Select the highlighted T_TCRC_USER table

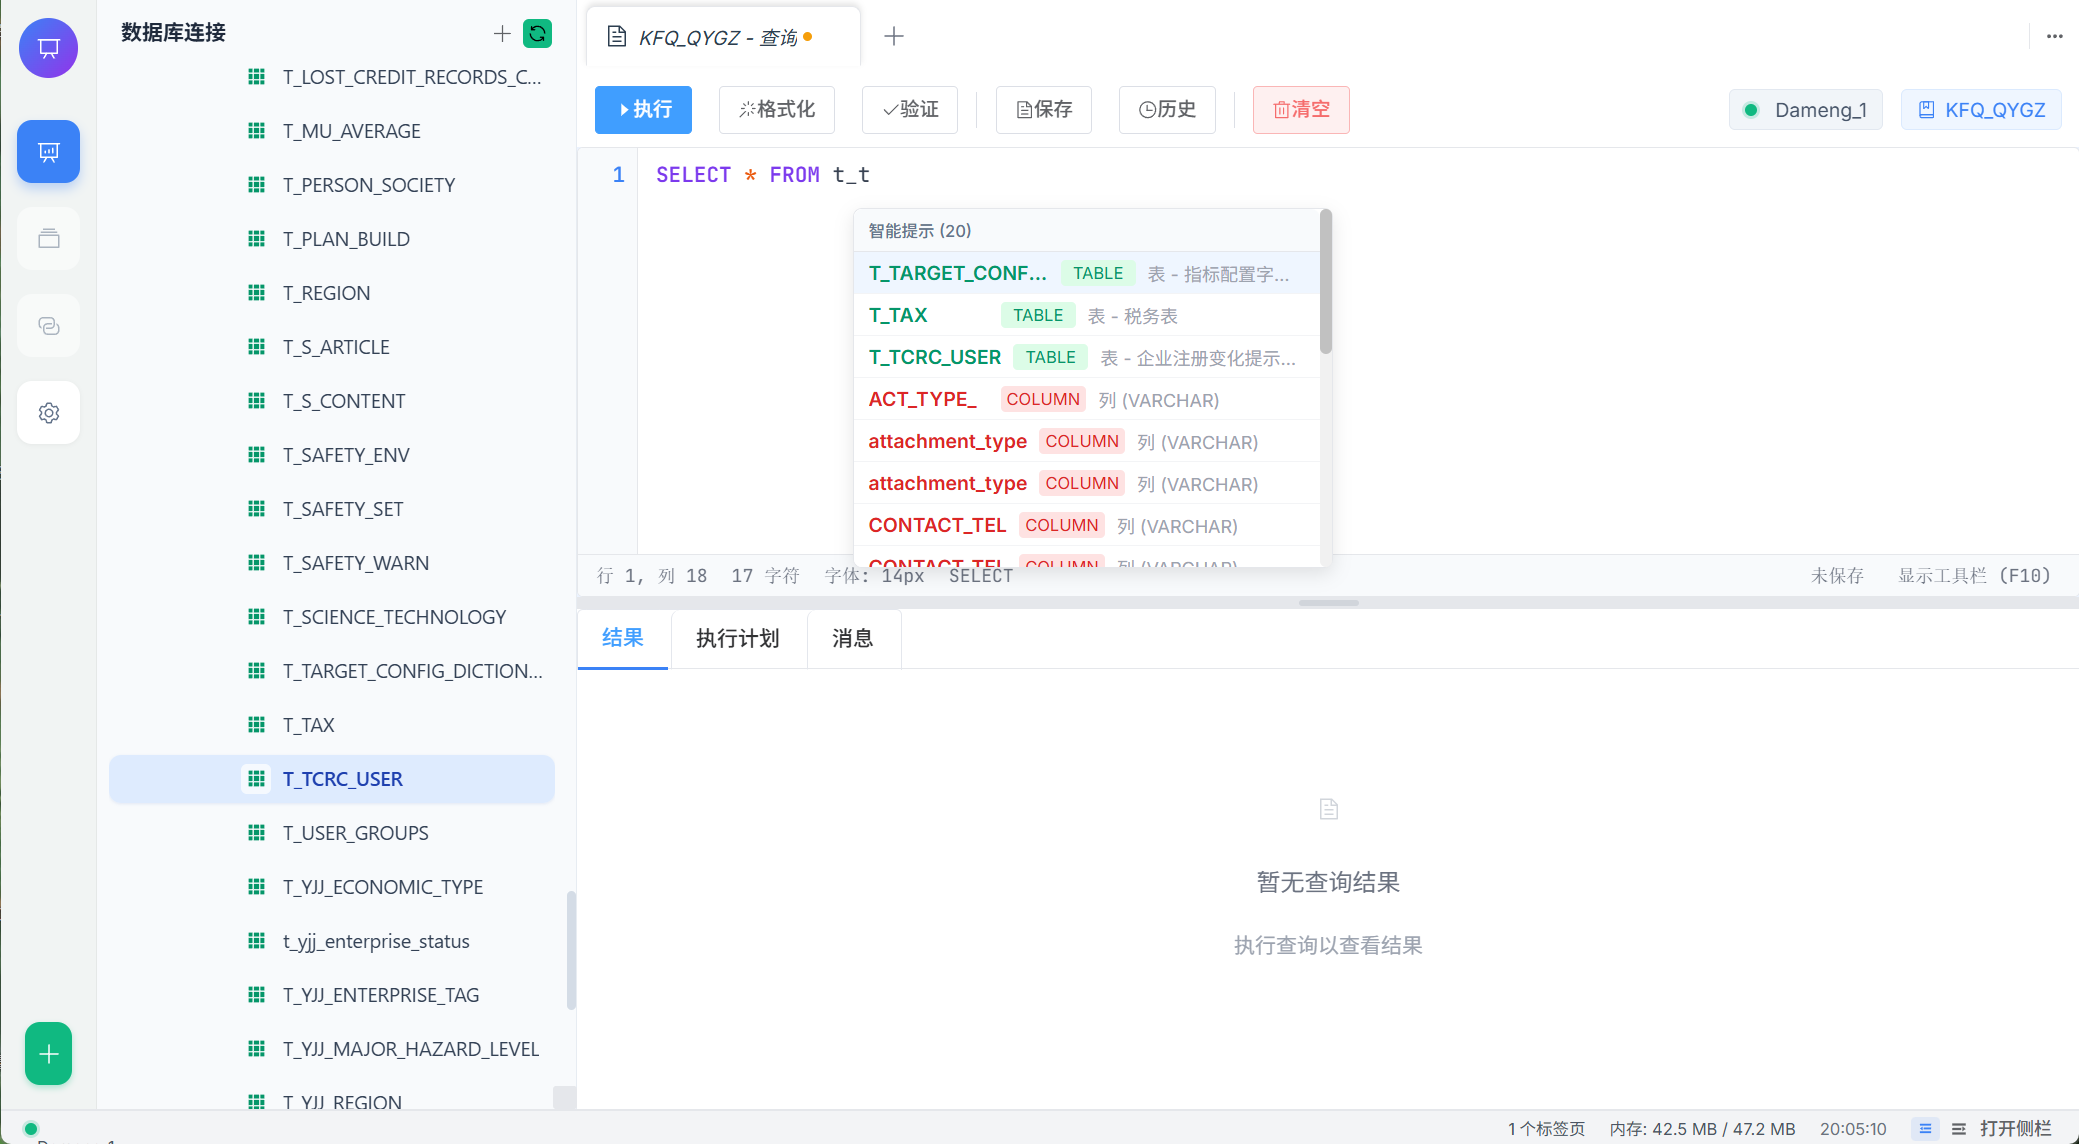point(332,779)
